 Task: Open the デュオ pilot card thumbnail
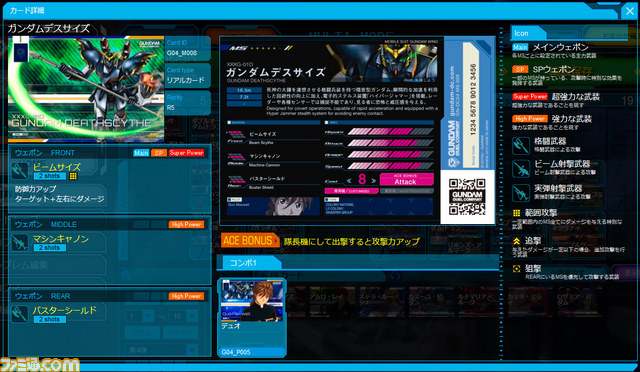point(252,317)
